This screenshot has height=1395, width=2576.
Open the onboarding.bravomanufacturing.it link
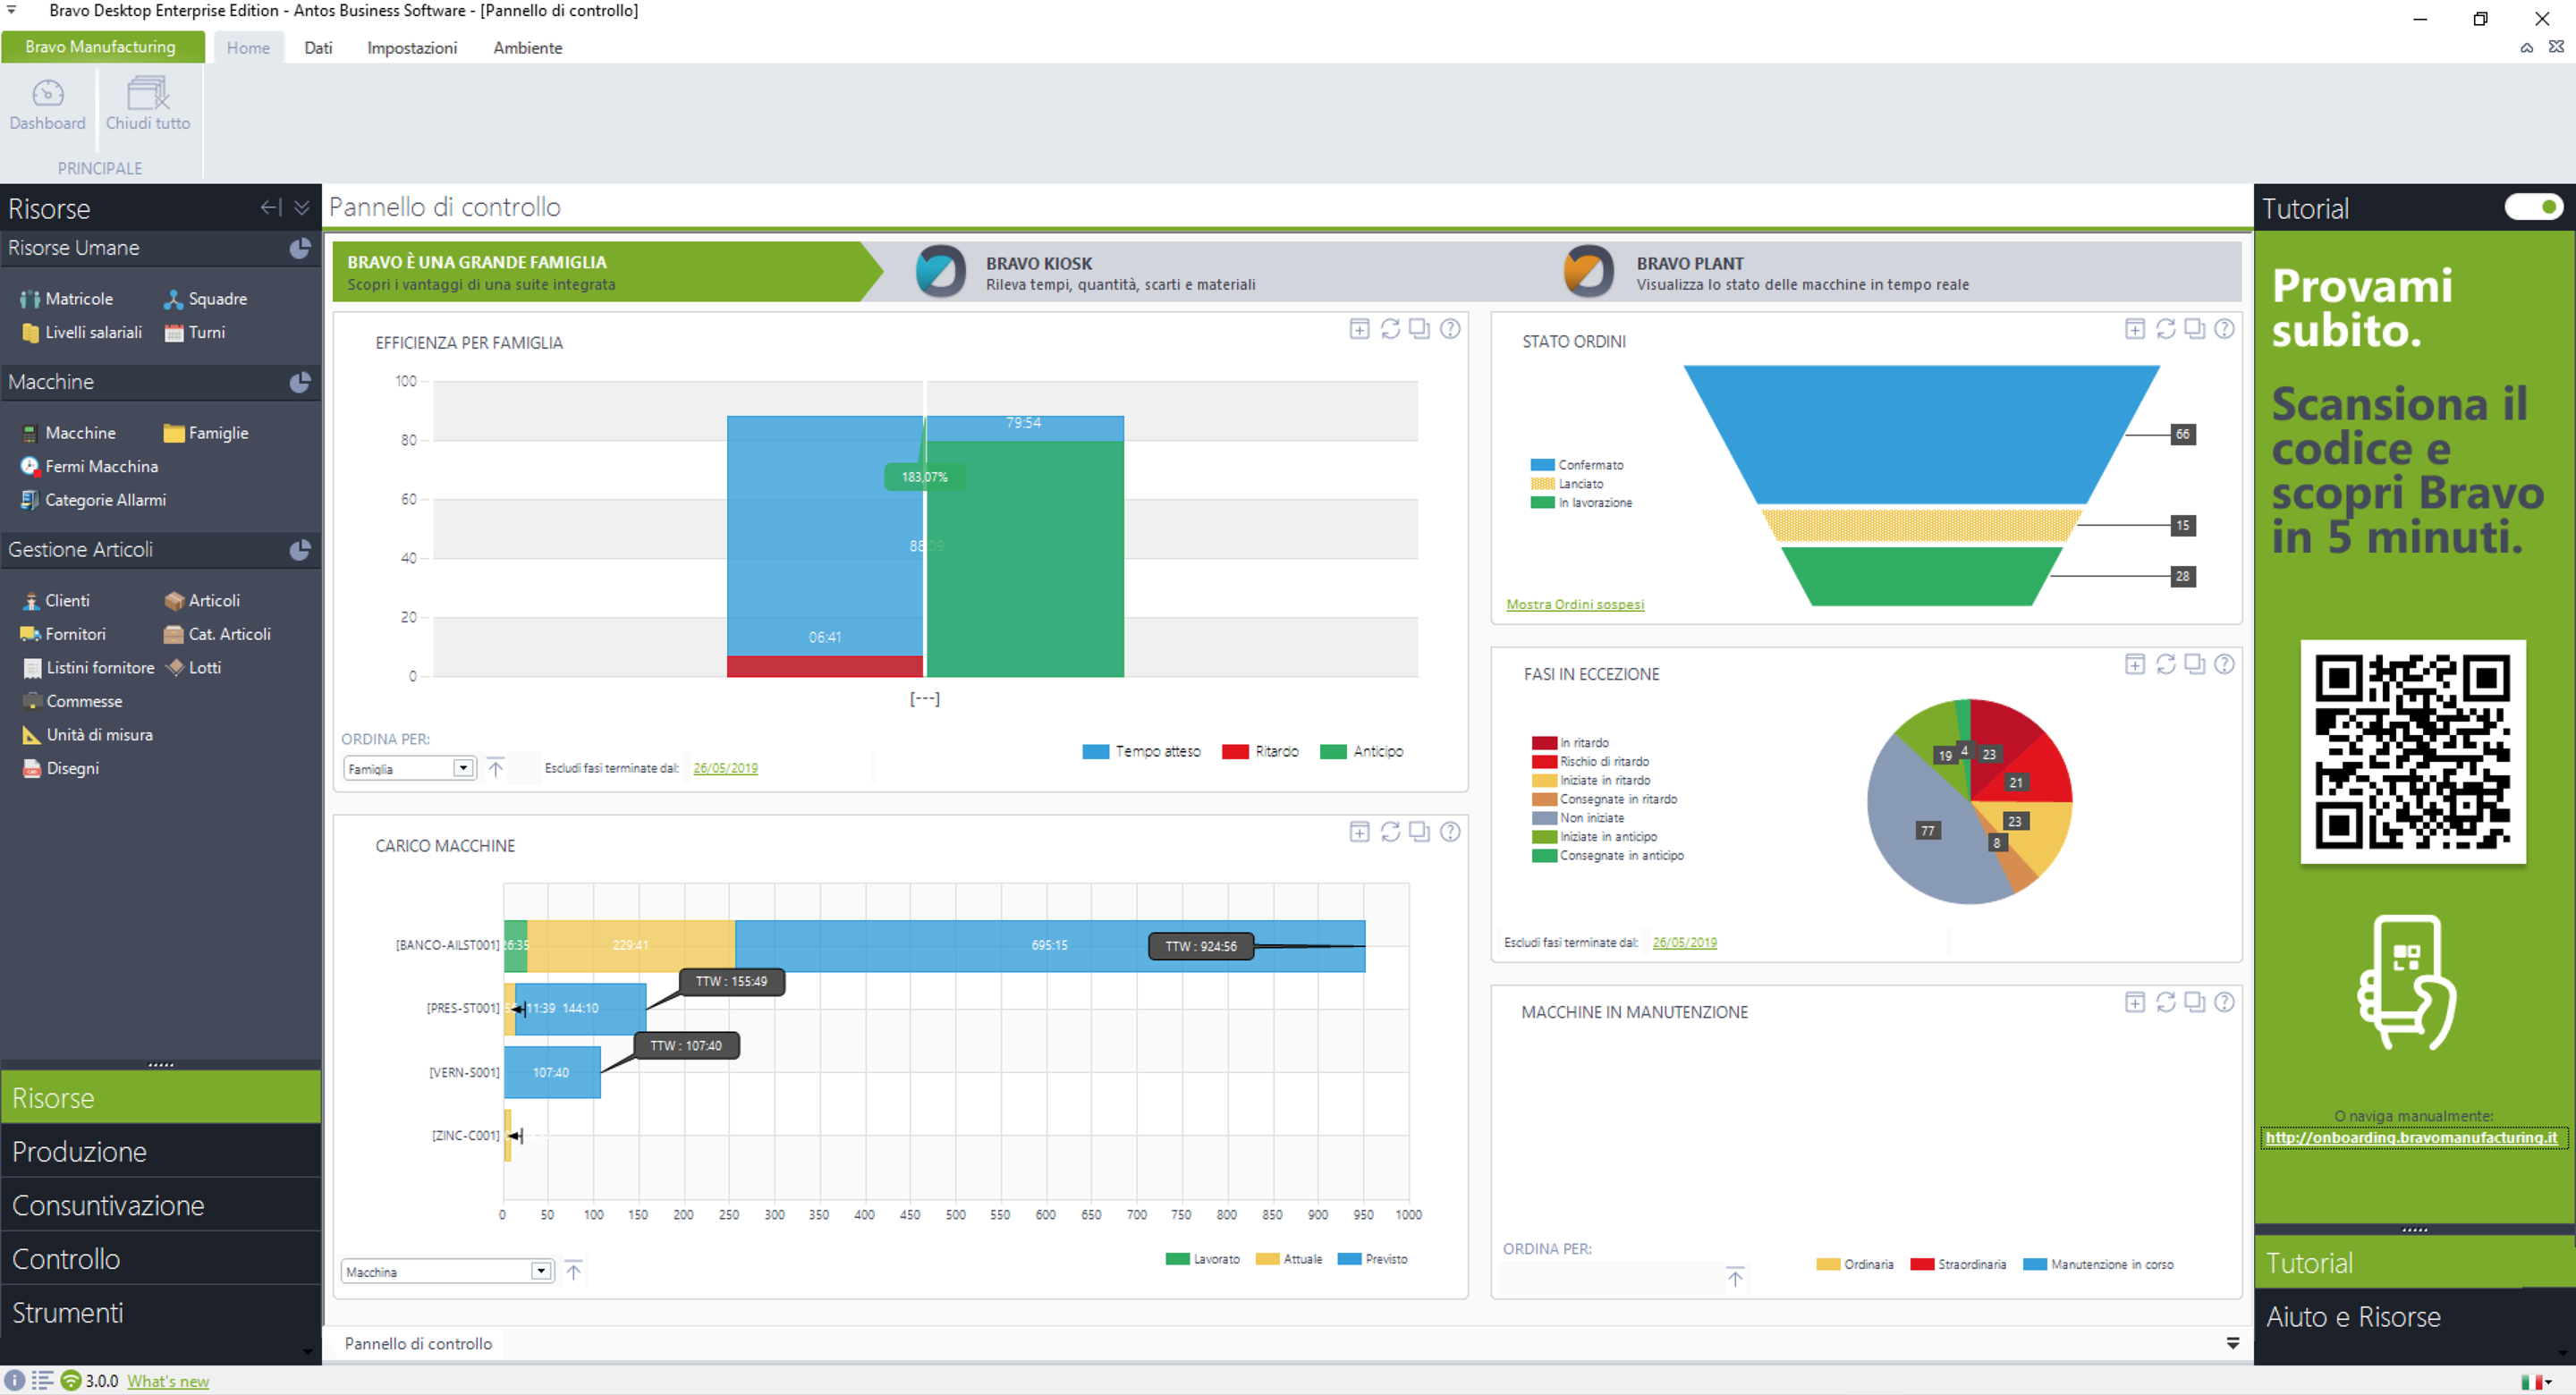(2411, 1137)
